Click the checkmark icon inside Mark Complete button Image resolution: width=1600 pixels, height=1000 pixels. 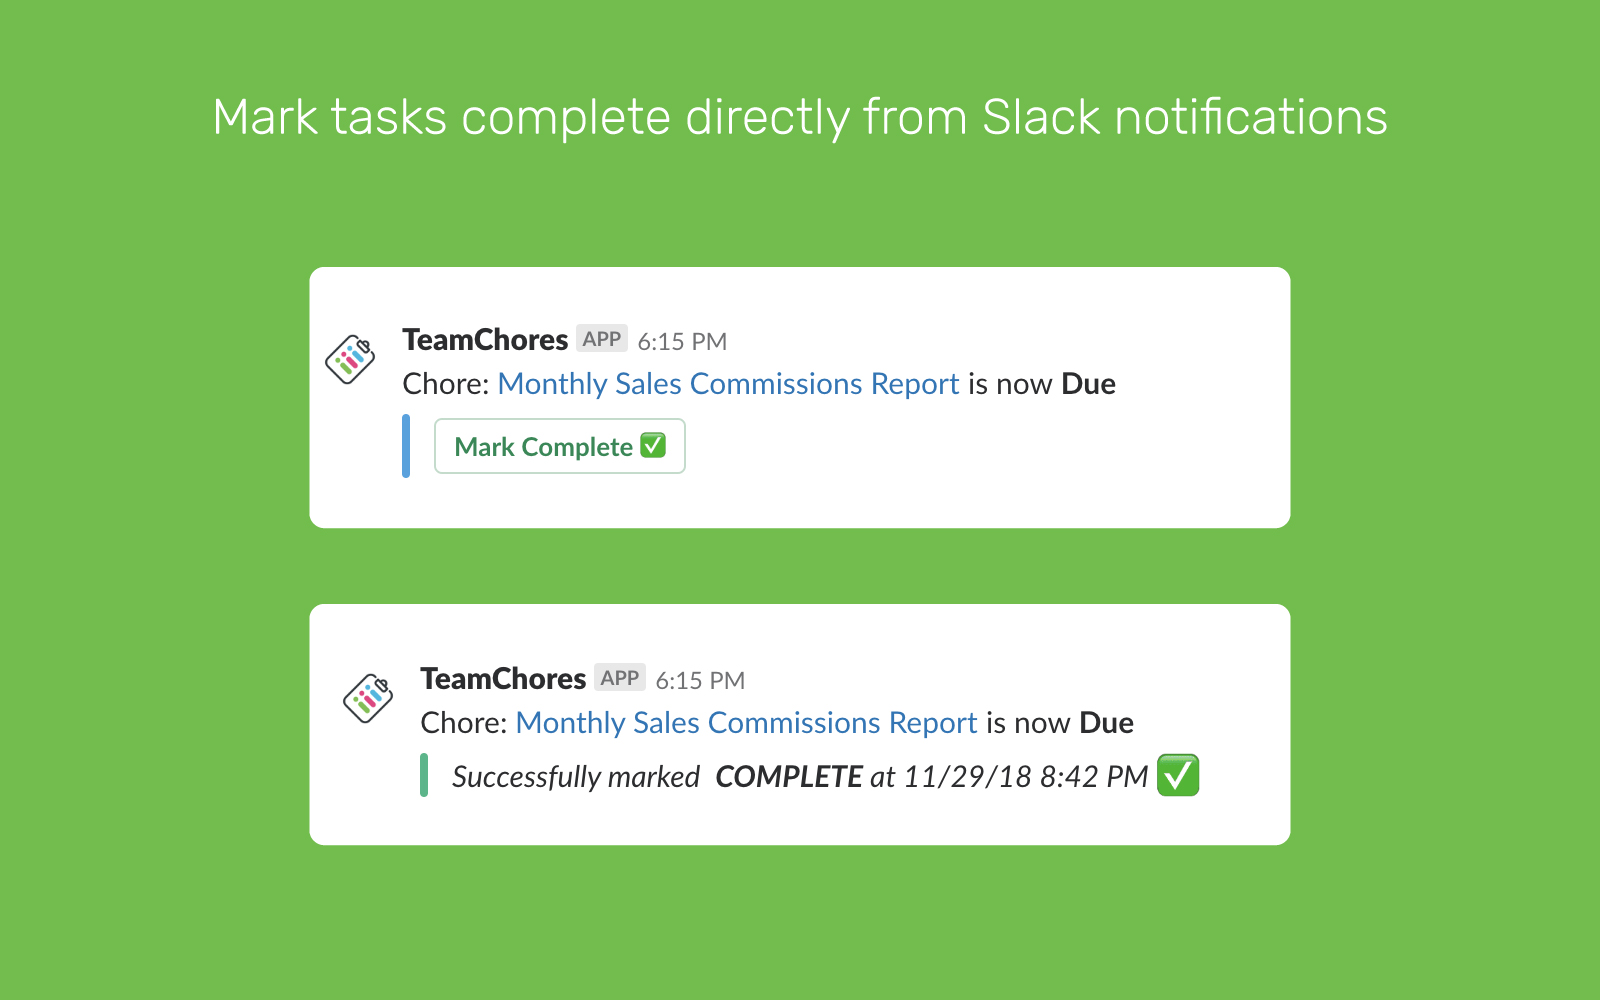coord(653,446)
